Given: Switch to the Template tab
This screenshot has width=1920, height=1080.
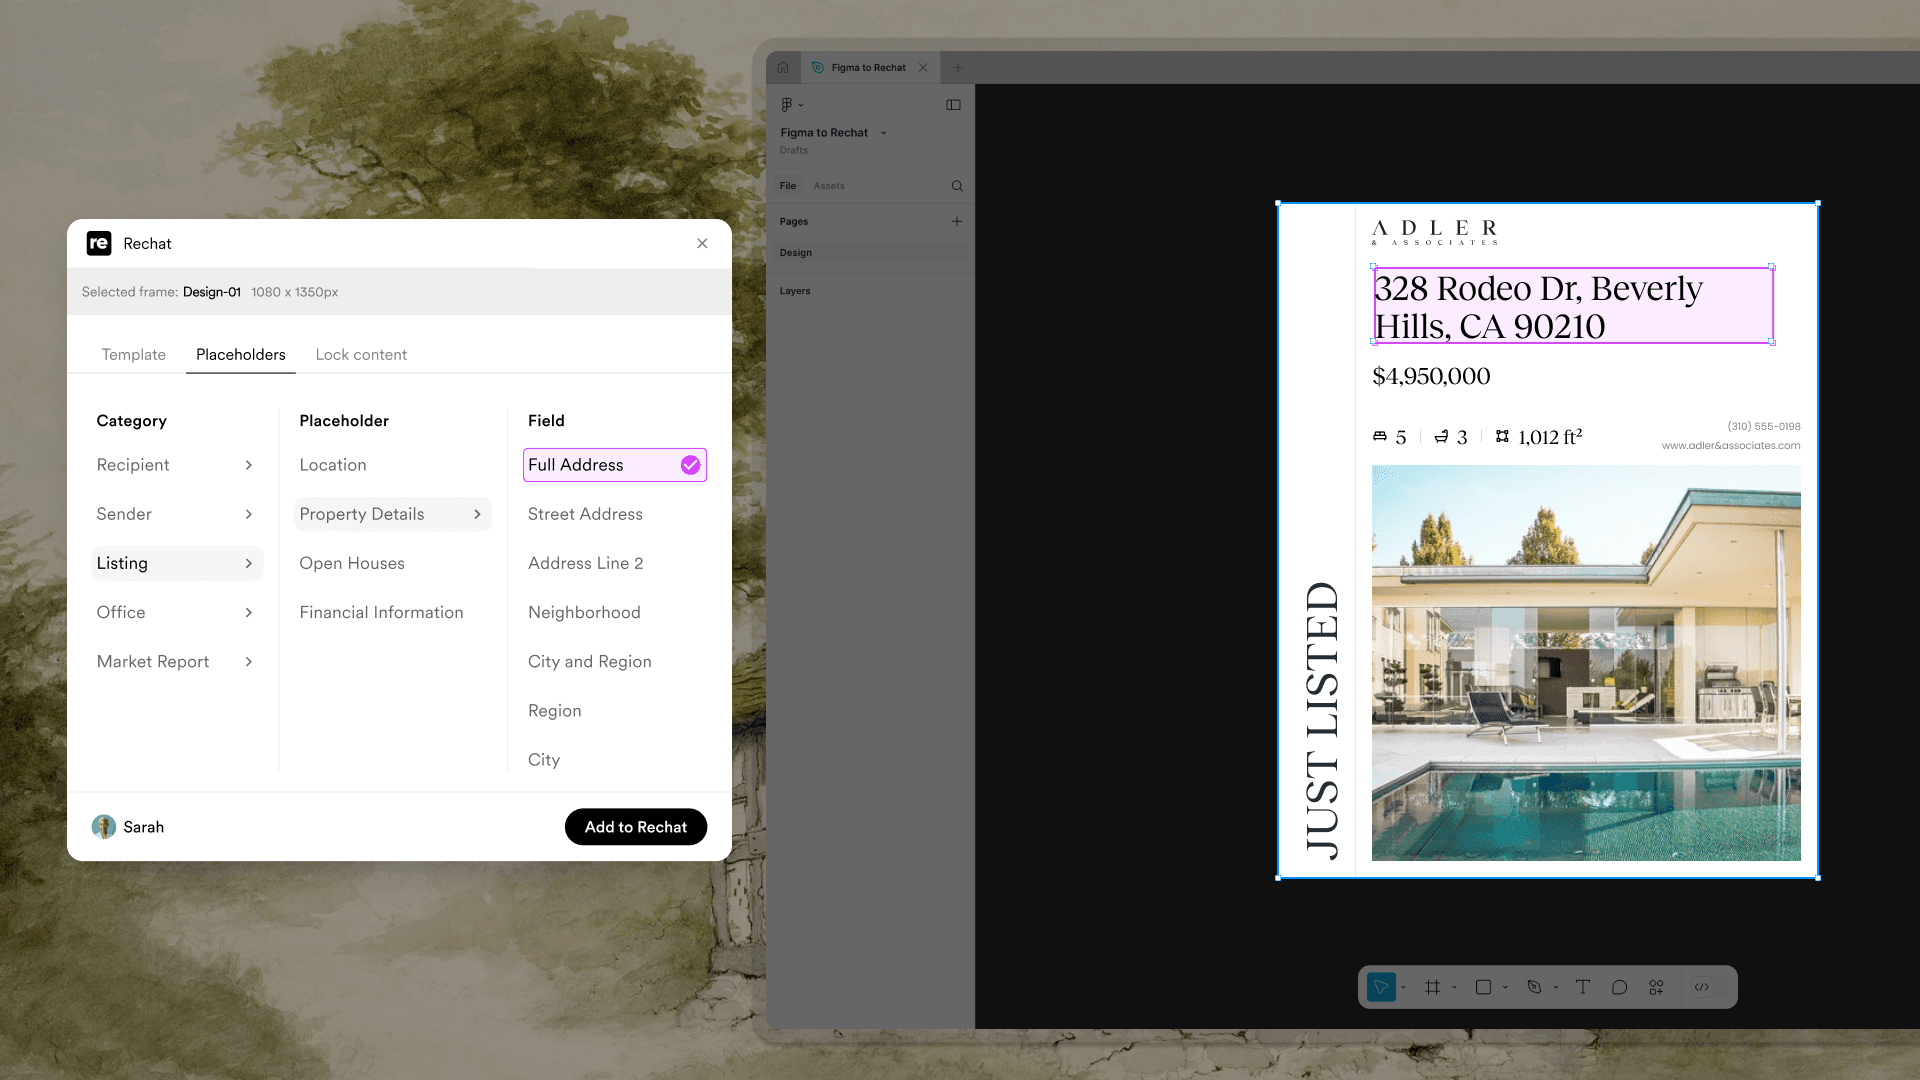Looking at the screenshot, I should 133,354.
